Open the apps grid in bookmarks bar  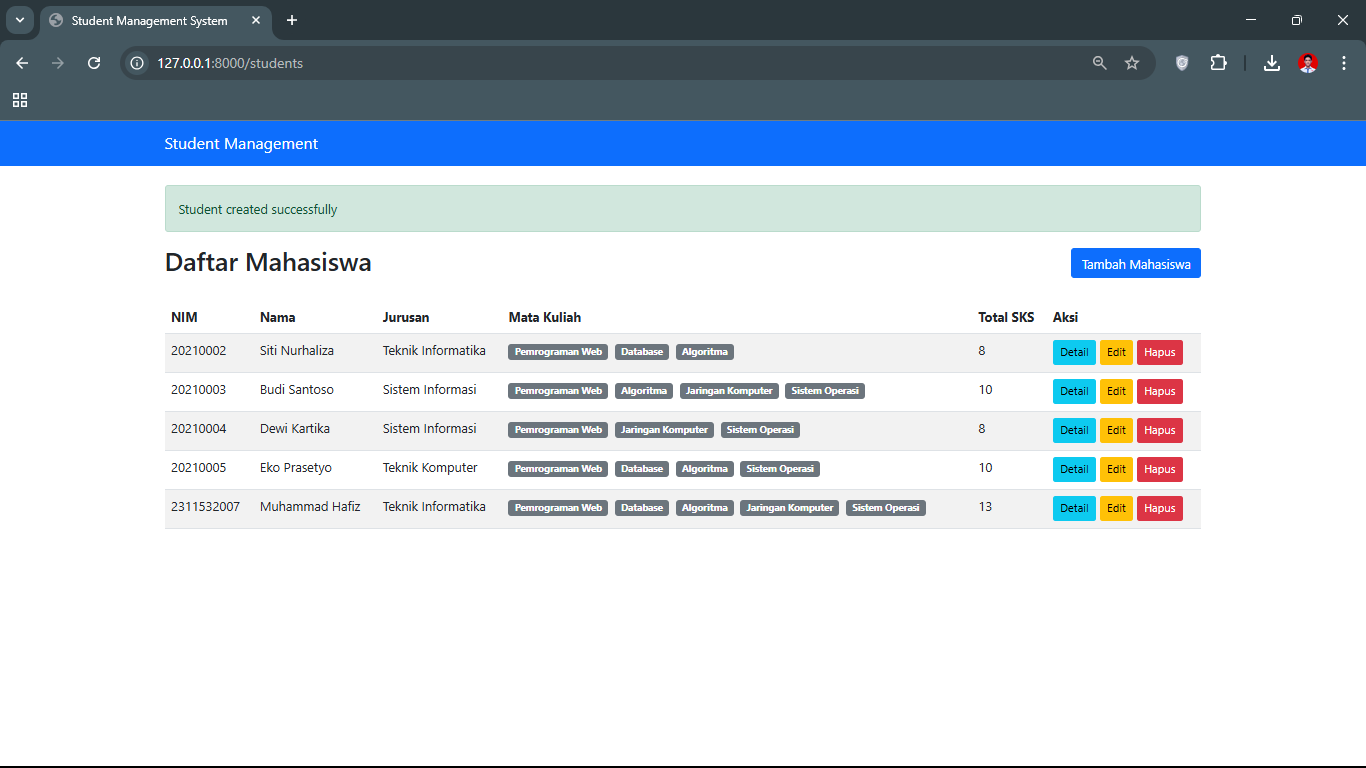20,100
